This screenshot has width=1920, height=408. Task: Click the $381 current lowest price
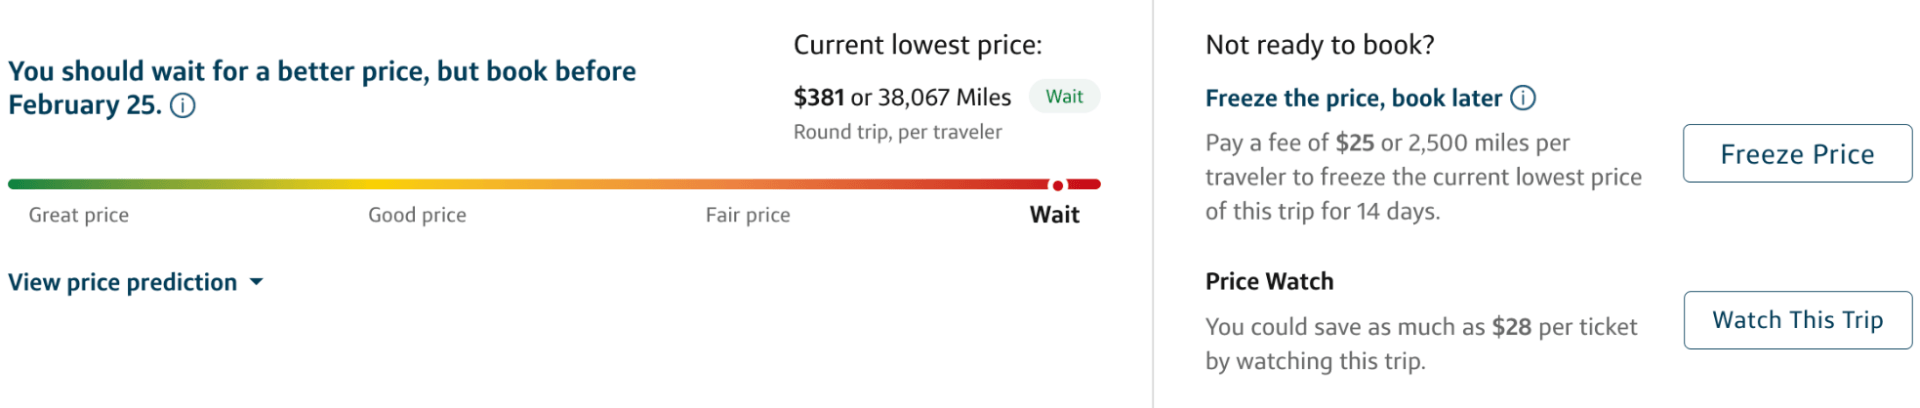(x=819, y=97)
